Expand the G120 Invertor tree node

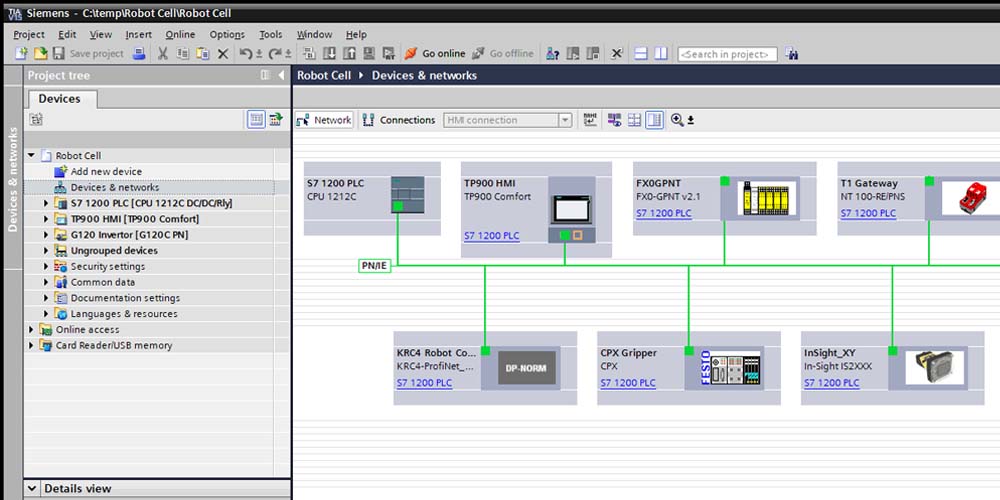coord(46,235)
